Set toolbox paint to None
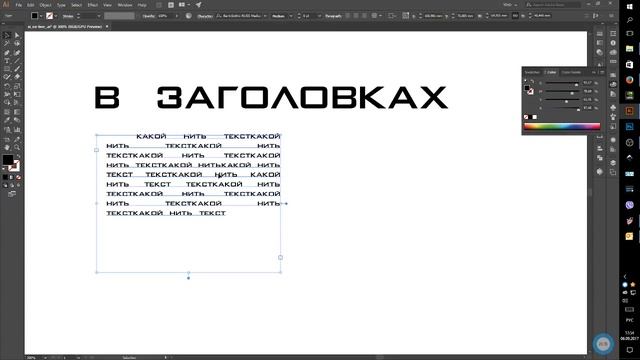This screenshot has width=640, height=360. pos(18,178)
